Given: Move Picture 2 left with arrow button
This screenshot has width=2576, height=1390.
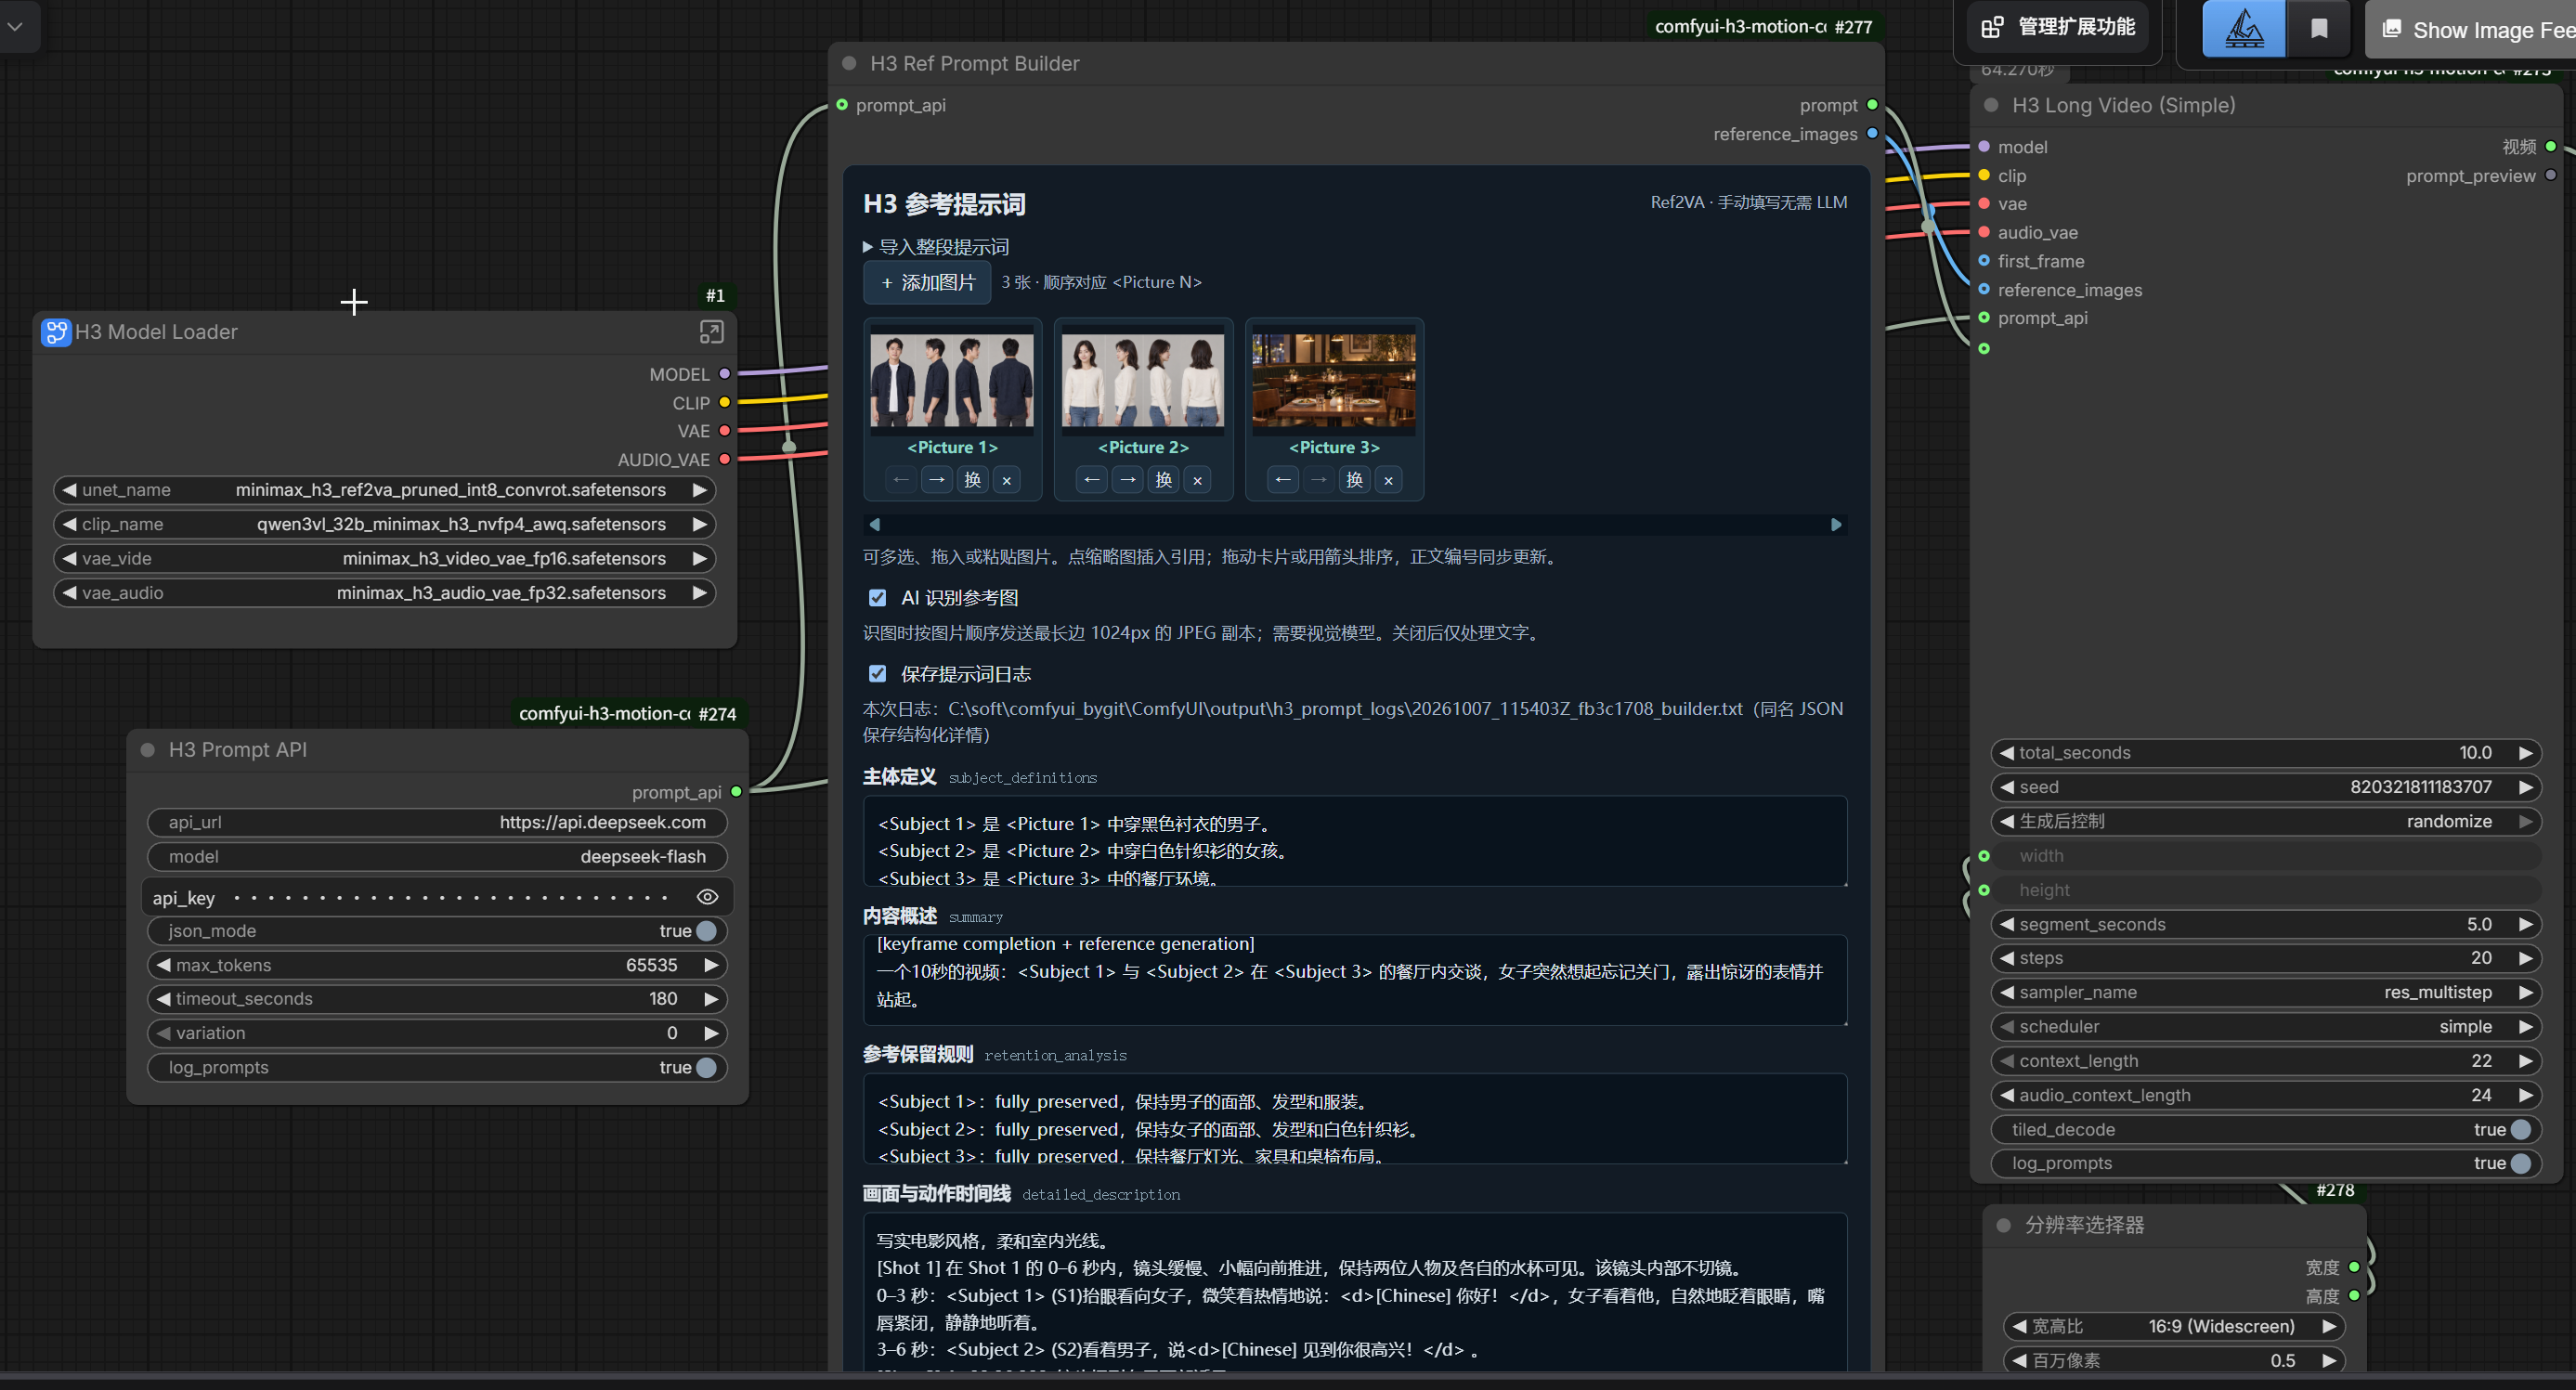Looking at the screenshot, I should [1092, 480].
